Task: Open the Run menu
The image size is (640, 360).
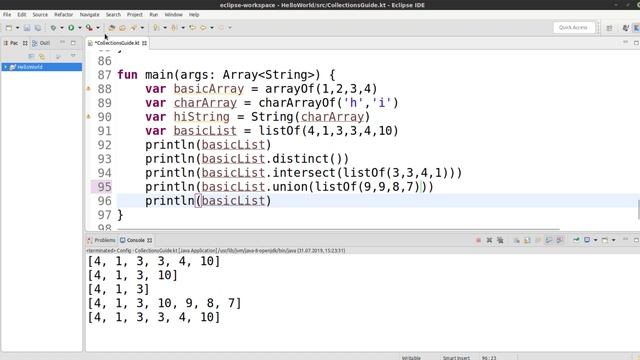Action: point(153,14)
